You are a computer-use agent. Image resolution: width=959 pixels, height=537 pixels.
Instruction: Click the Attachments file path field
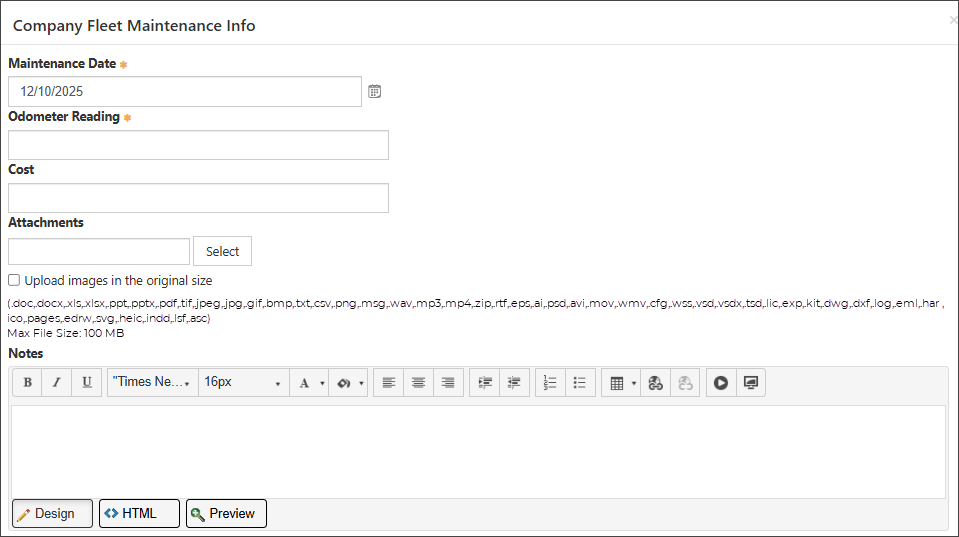coord(99,251)
